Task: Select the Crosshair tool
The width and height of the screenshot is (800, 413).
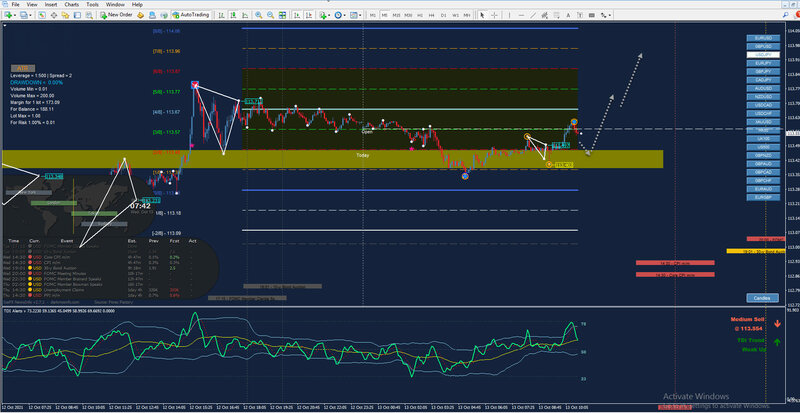Action: pos(494,15)
